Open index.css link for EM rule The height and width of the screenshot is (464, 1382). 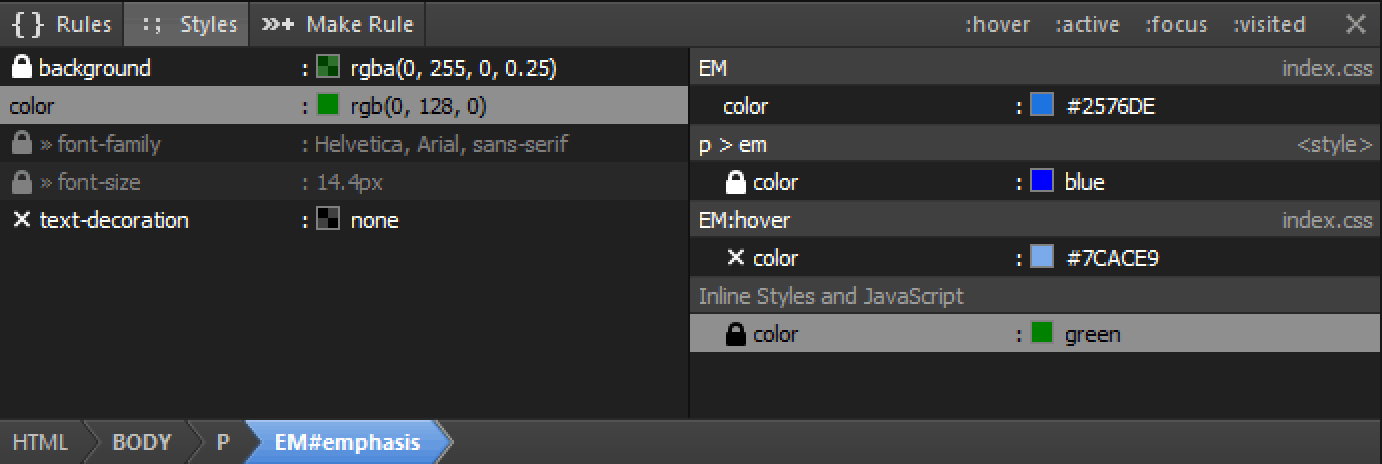click(x=1327, y=68)
